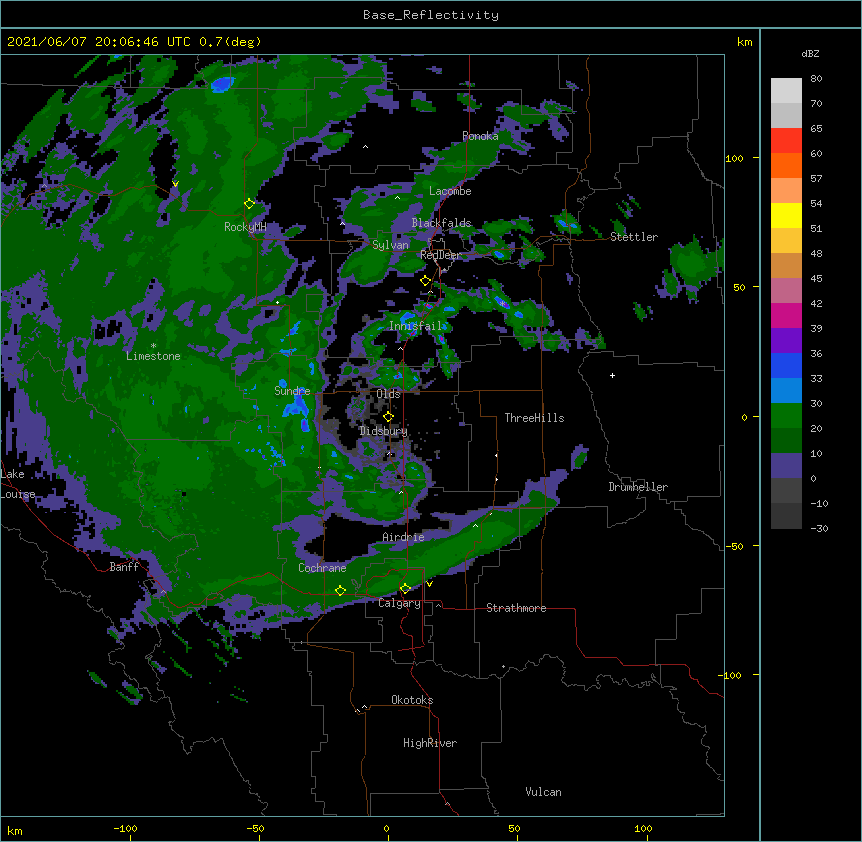Image resolution: width=862 pixels, height=842 pixels.
Task: Click the yellow diamond marker south of RedDeer
Action: coord(425,281)
